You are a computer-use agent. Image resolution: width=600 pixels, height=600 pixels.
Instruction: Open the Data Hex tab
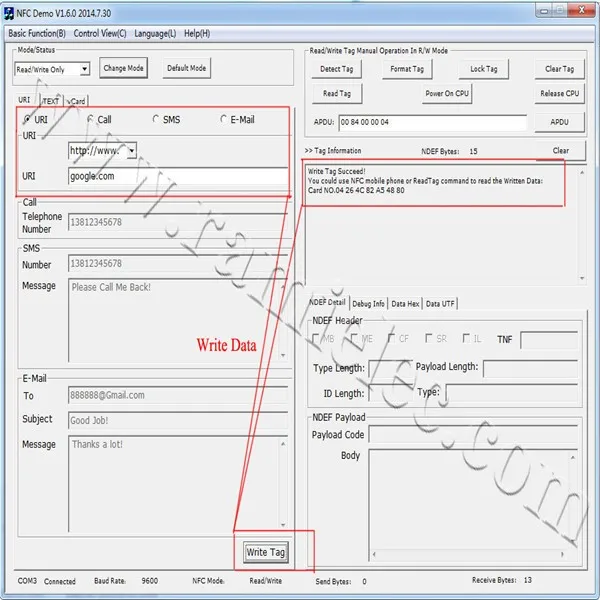[405, 303]
